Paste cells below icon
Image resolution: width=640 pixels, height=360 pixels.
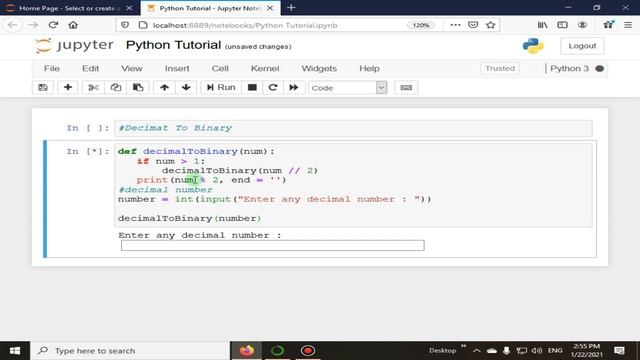(x=138, y=87)
